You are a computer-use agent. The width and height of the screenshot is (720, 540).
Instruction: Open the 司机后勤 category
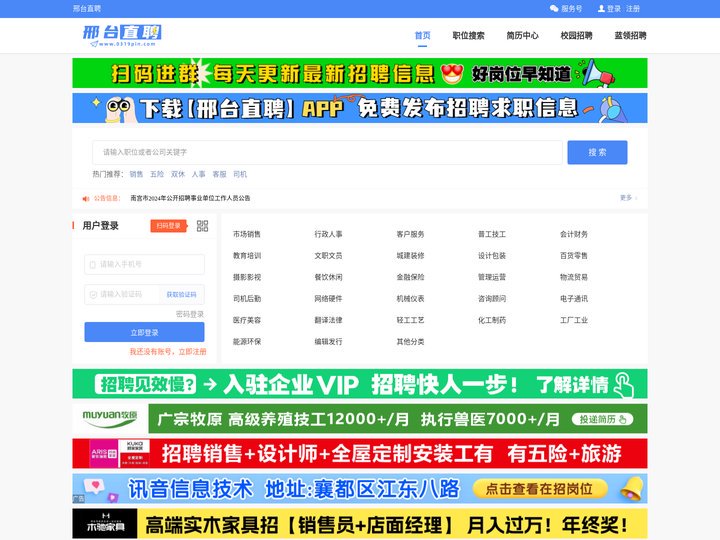tap(247, 299)
